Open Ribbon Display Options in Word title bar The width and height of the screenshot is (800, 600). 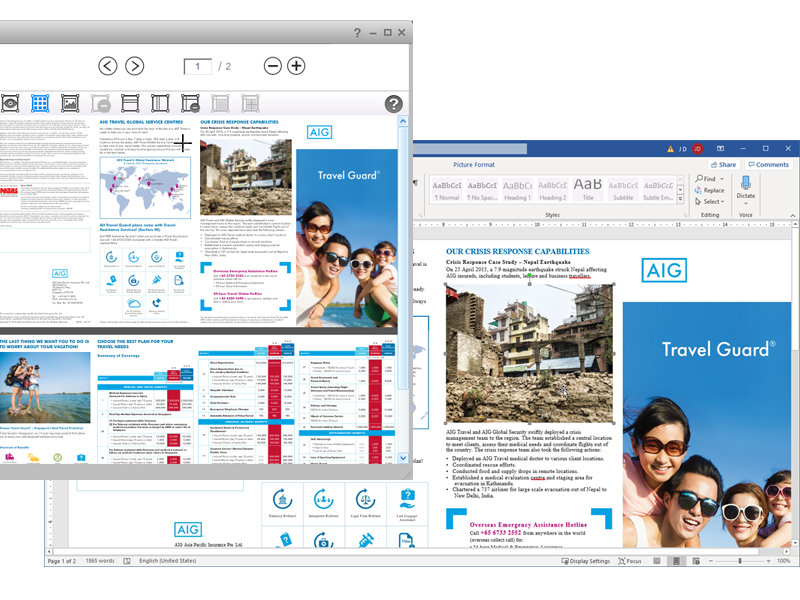(x=720, y=148)
